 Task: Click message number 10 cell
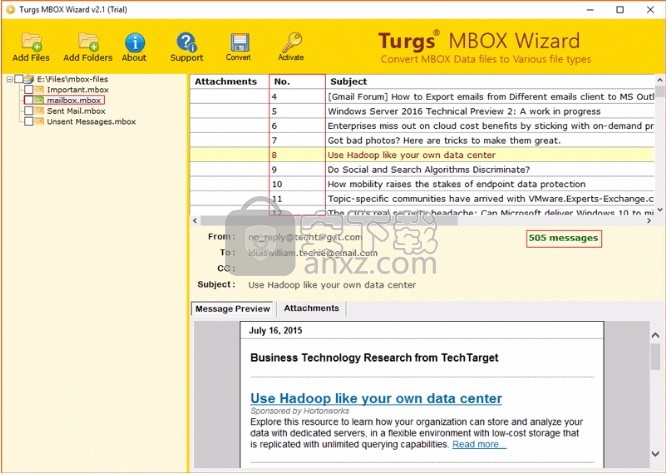tap(297, 184)
